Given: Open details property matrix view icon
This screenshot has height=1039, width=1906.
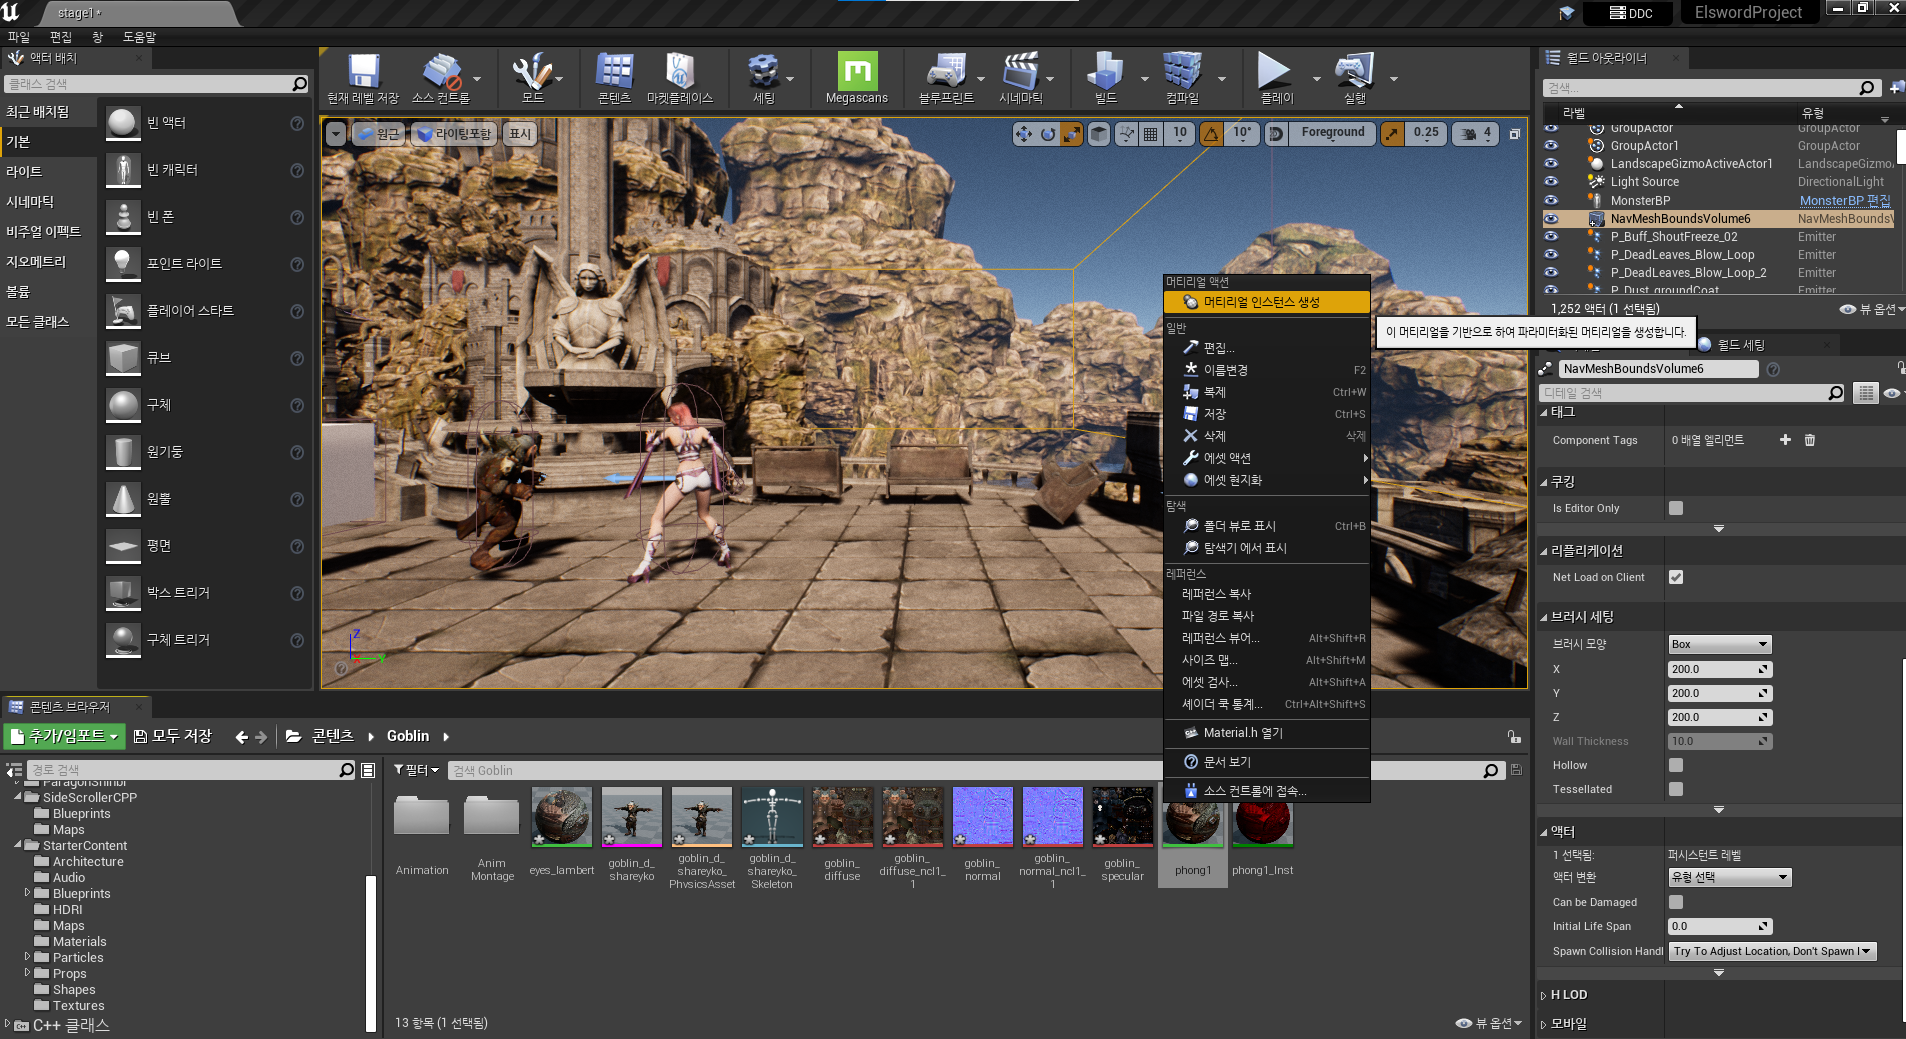Looking at the screenshot, I should point(1866,393).
